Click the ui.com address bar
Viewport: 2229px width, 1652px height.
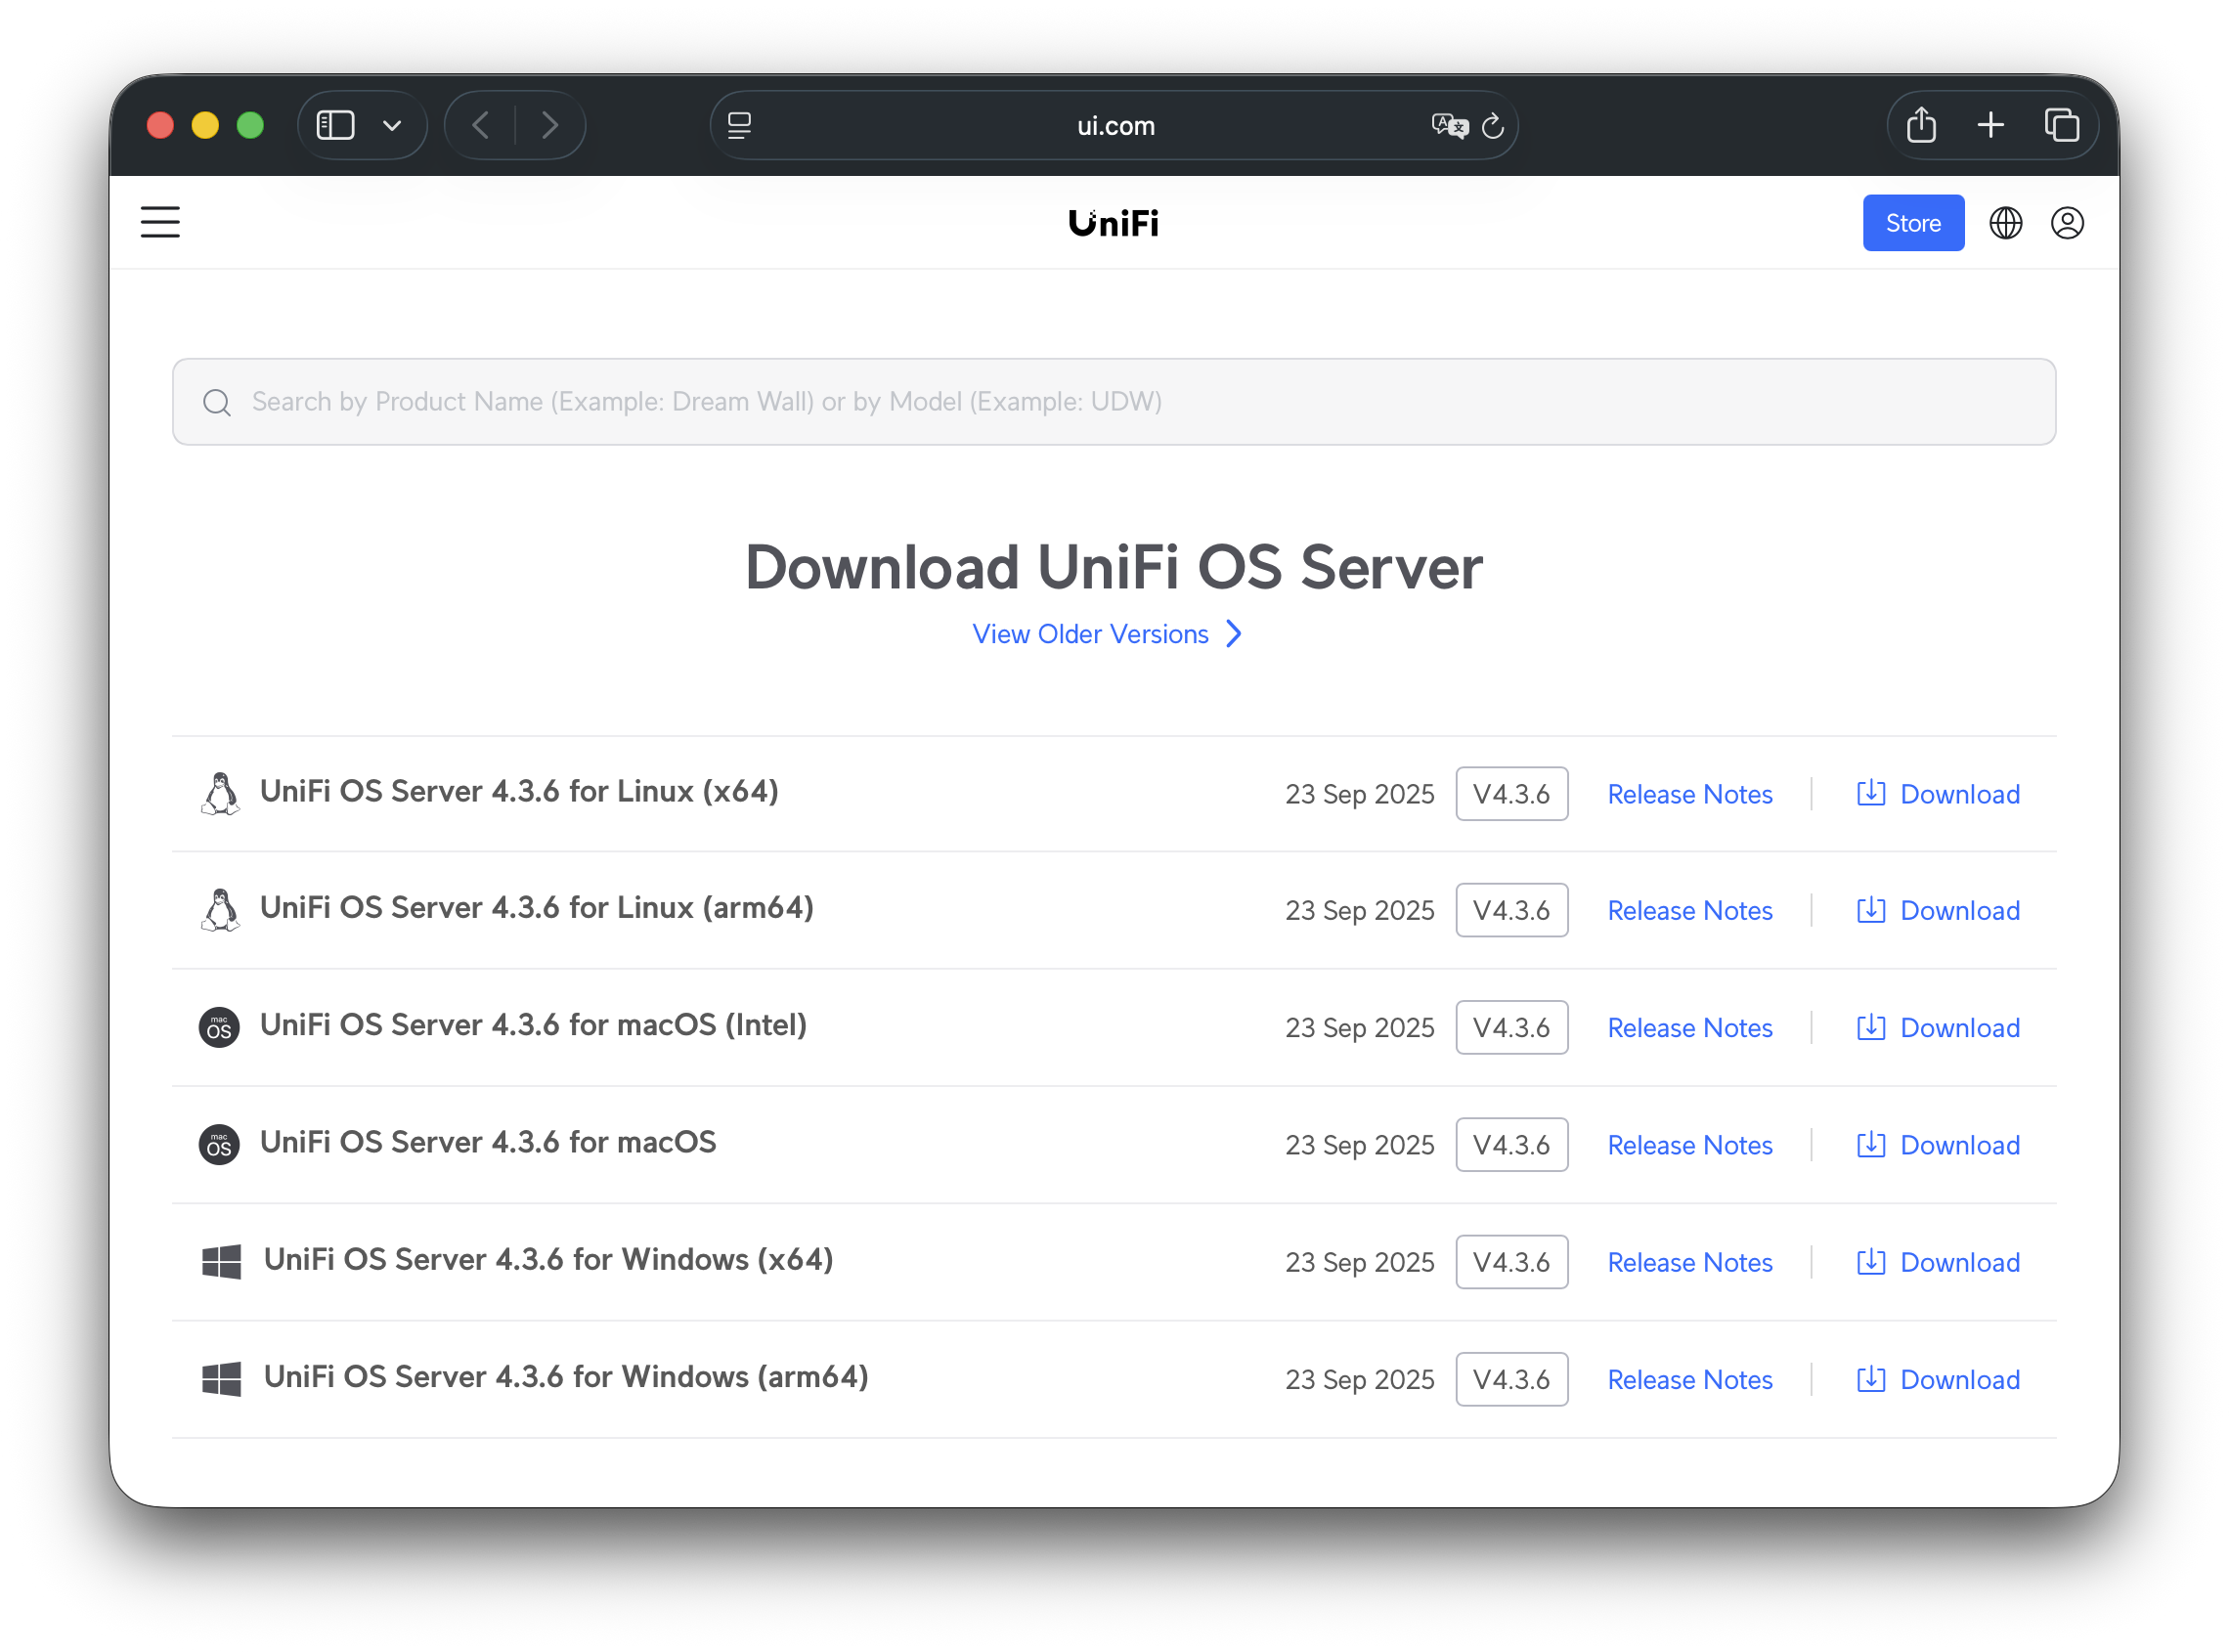tap(1114, 126)
